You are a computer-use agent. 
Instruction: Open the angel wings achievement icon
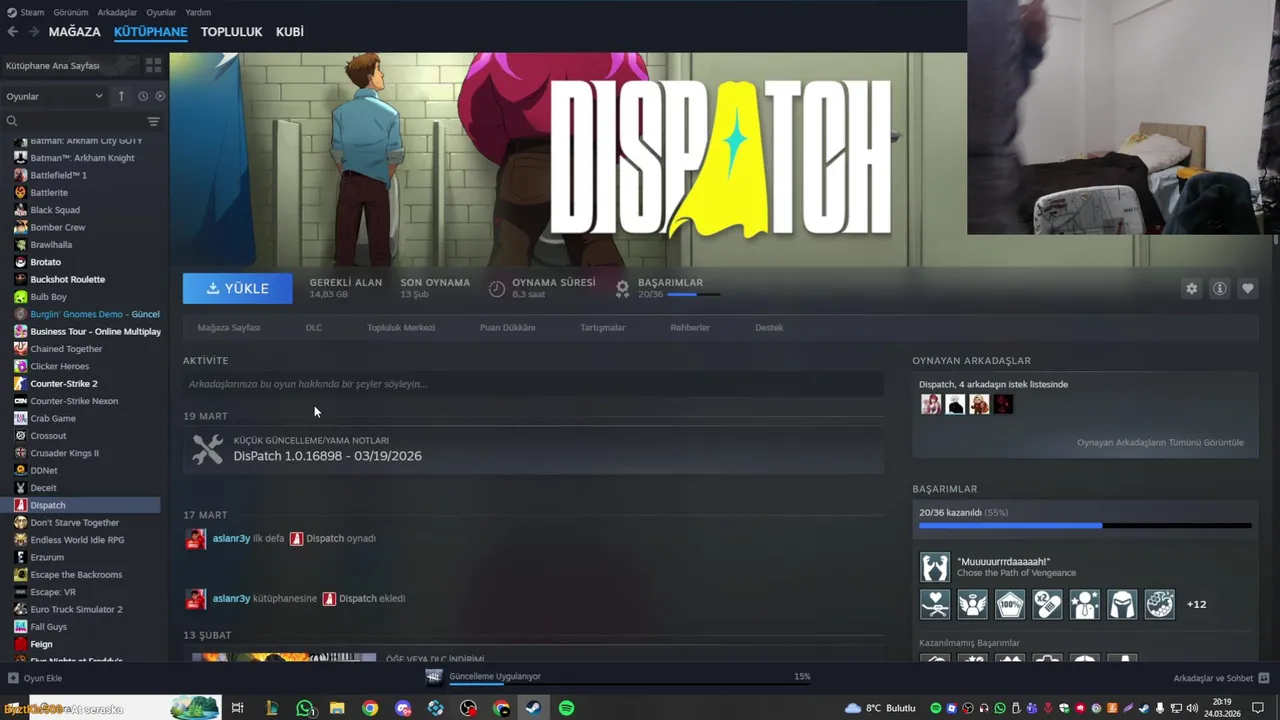click(972, 604)
